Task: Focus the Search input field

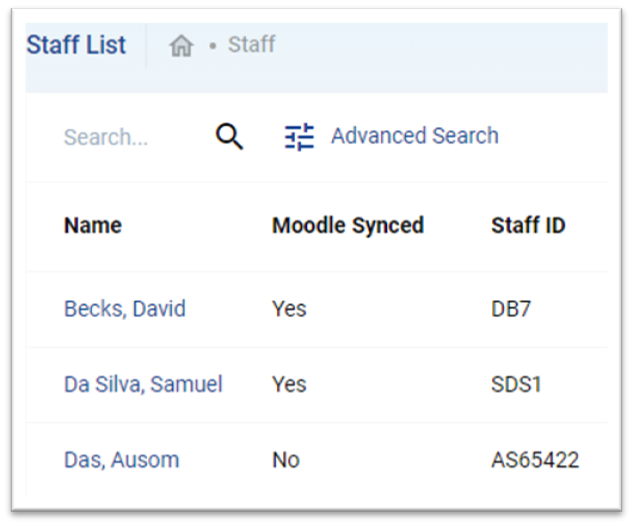Action: coord(133,137)
